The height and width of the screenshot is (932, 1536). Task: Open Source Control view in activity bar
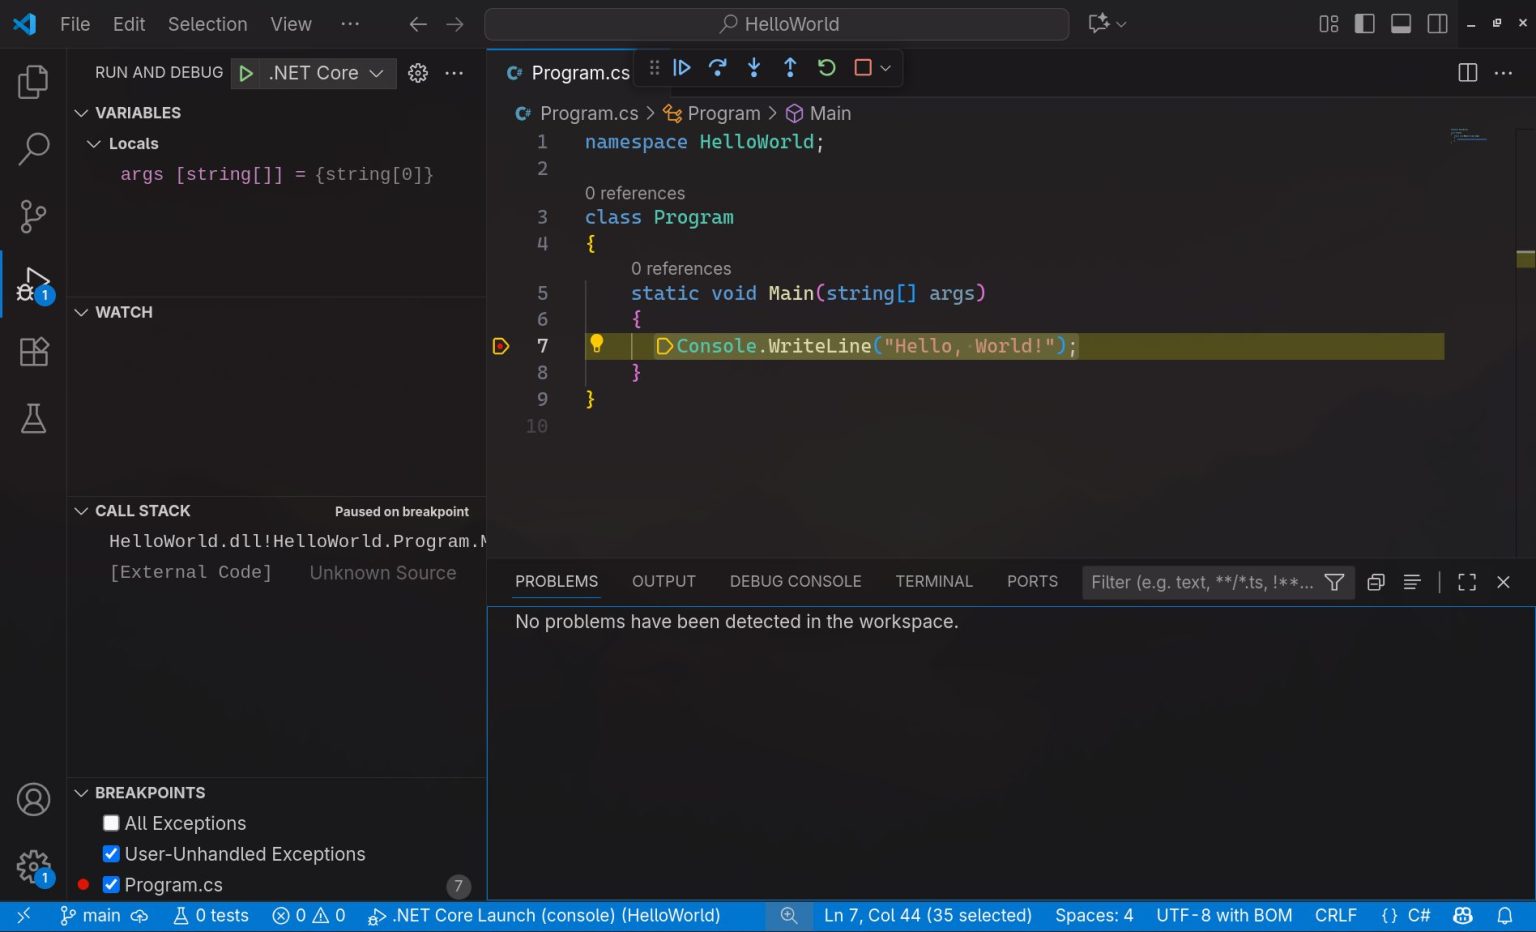[34, 216]
